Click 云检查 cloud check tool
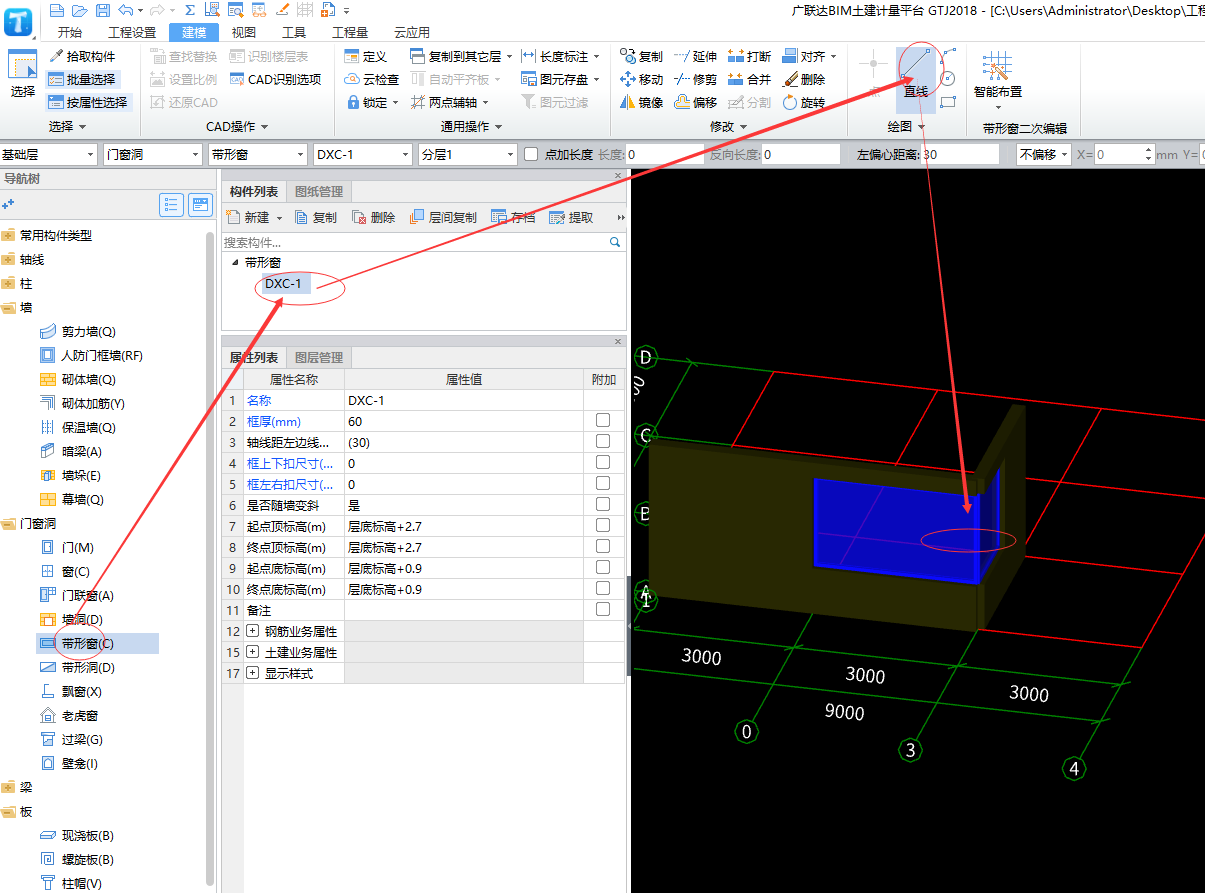1205x893 pixels. [372, 79]
